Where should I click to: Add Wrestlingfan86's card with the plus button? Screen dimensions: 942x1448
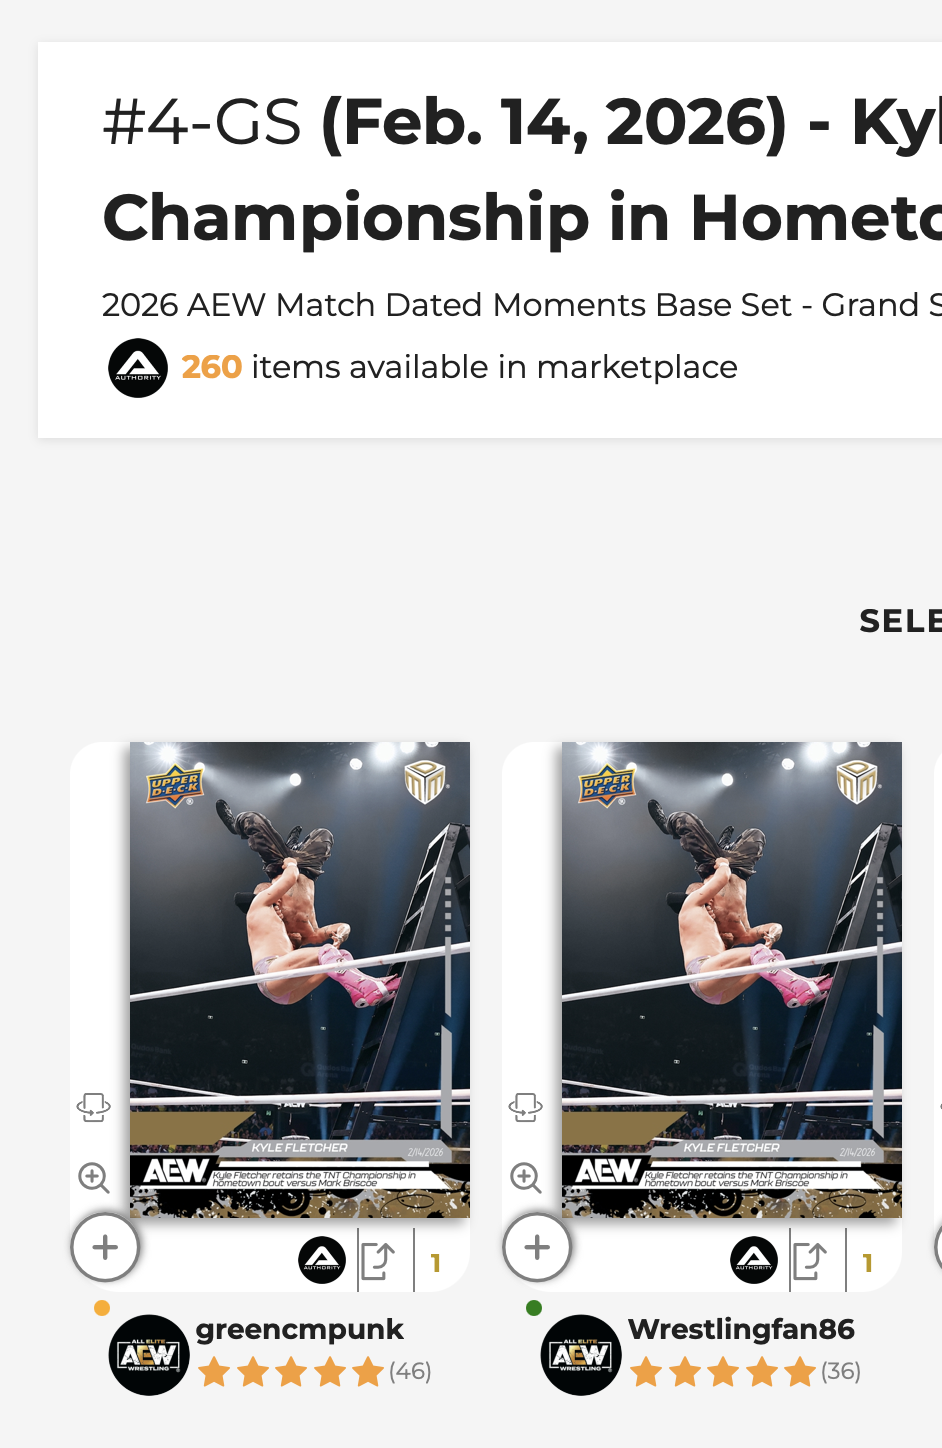pos(537,1247)
